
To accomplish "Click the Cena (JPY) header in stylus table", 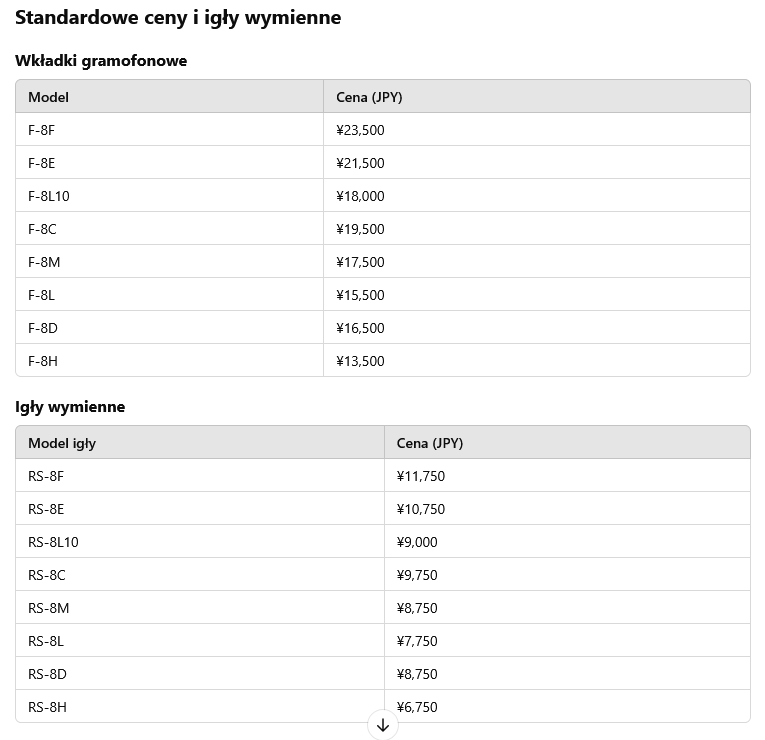I will [x=430, y=443].
